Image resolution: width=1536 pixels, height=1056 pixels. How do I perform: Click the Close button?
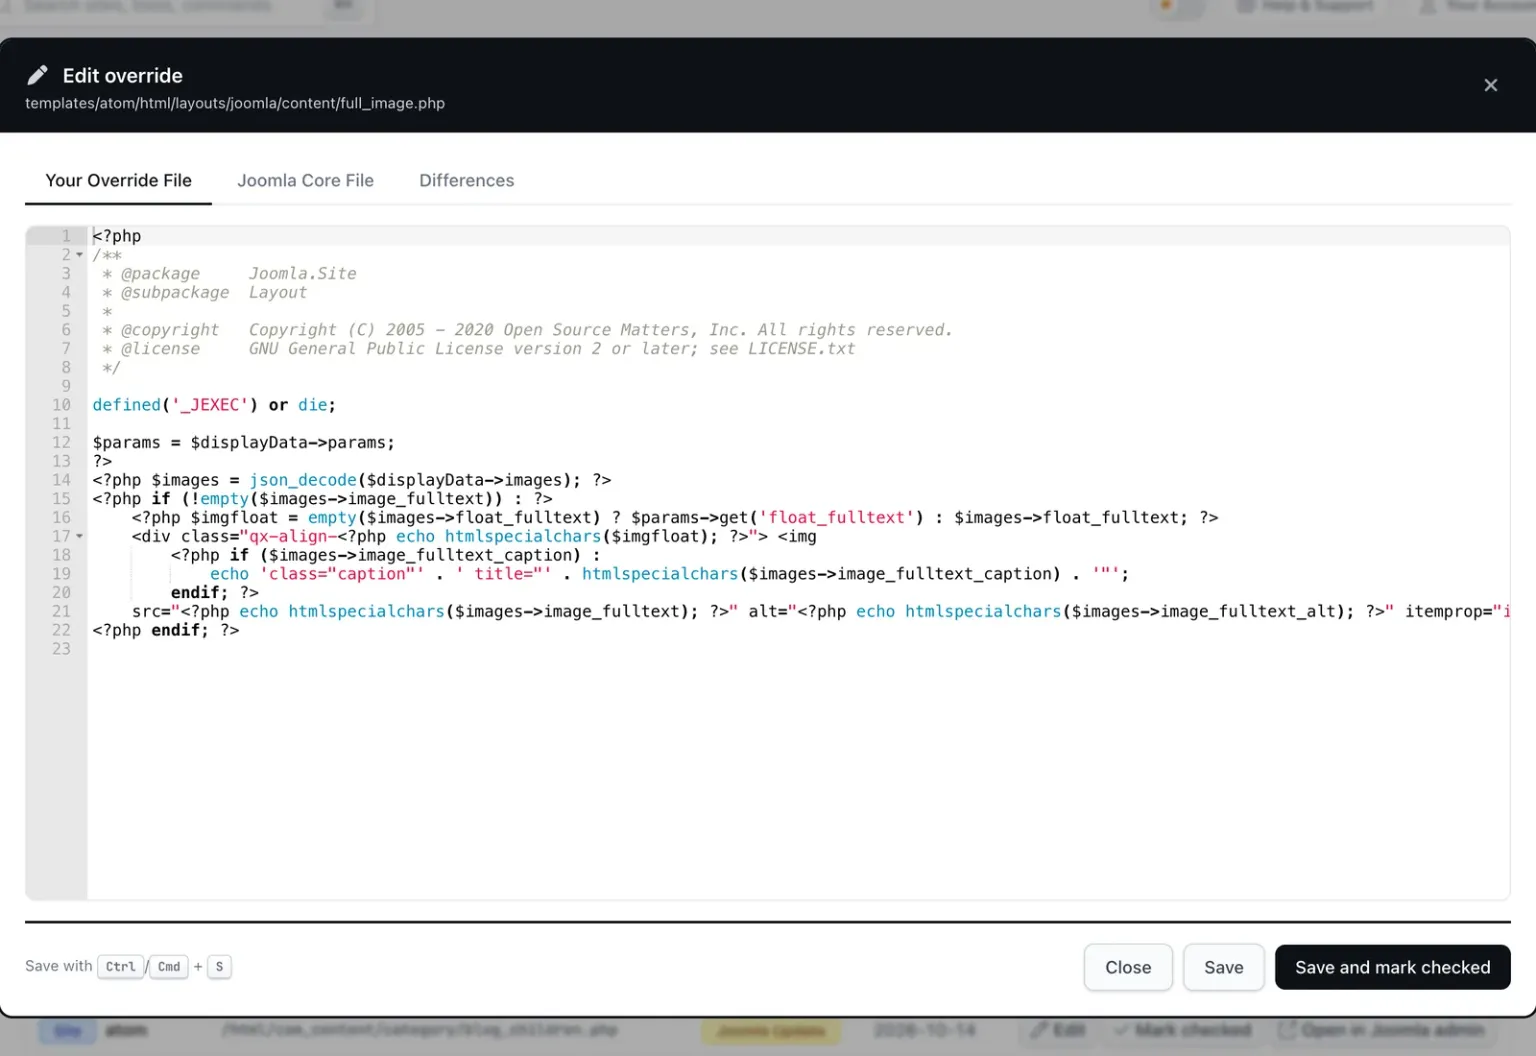coord(1128,967)
